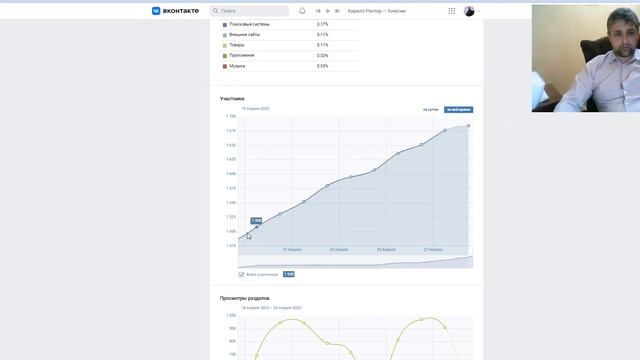Image resolution: width=640 pixels, height=360 pixels.
Task: Toggle the Всего участников checkbox
Action: point(241,274)
